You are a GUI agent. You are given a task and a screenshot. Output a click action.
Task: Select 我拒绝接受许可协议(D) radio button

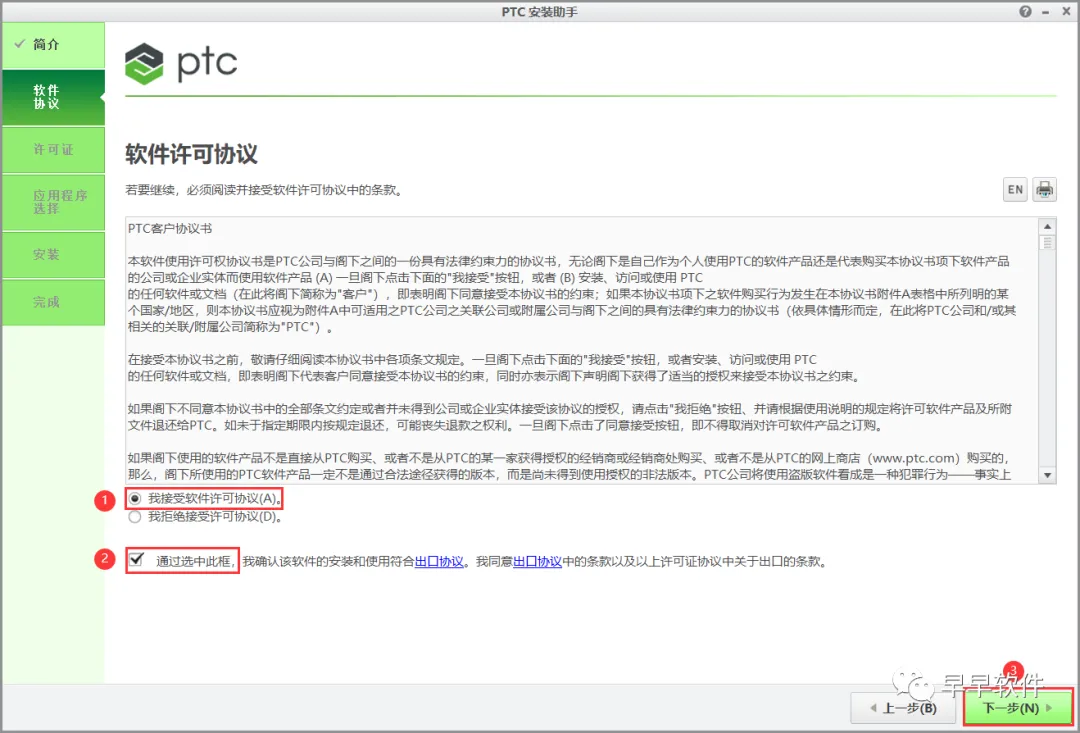coord(135,516)
